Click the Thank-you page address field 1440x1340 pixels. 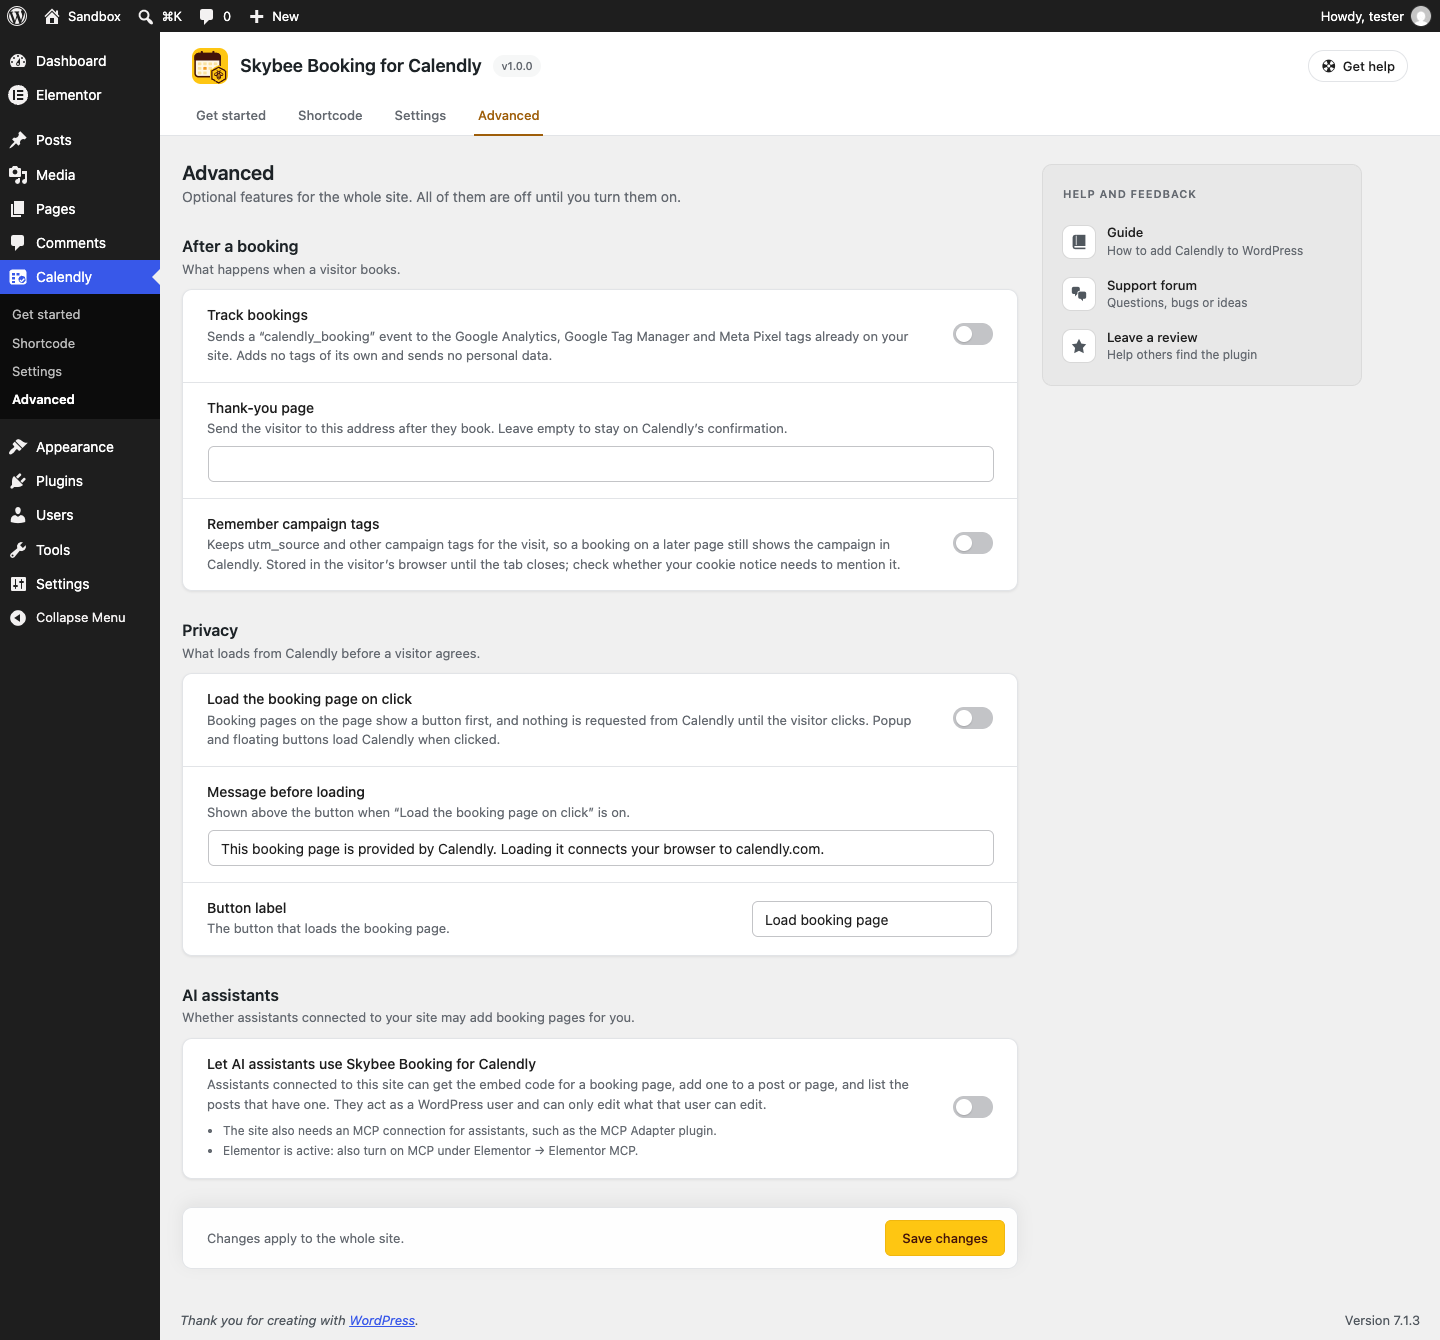(x=601, y=464)
